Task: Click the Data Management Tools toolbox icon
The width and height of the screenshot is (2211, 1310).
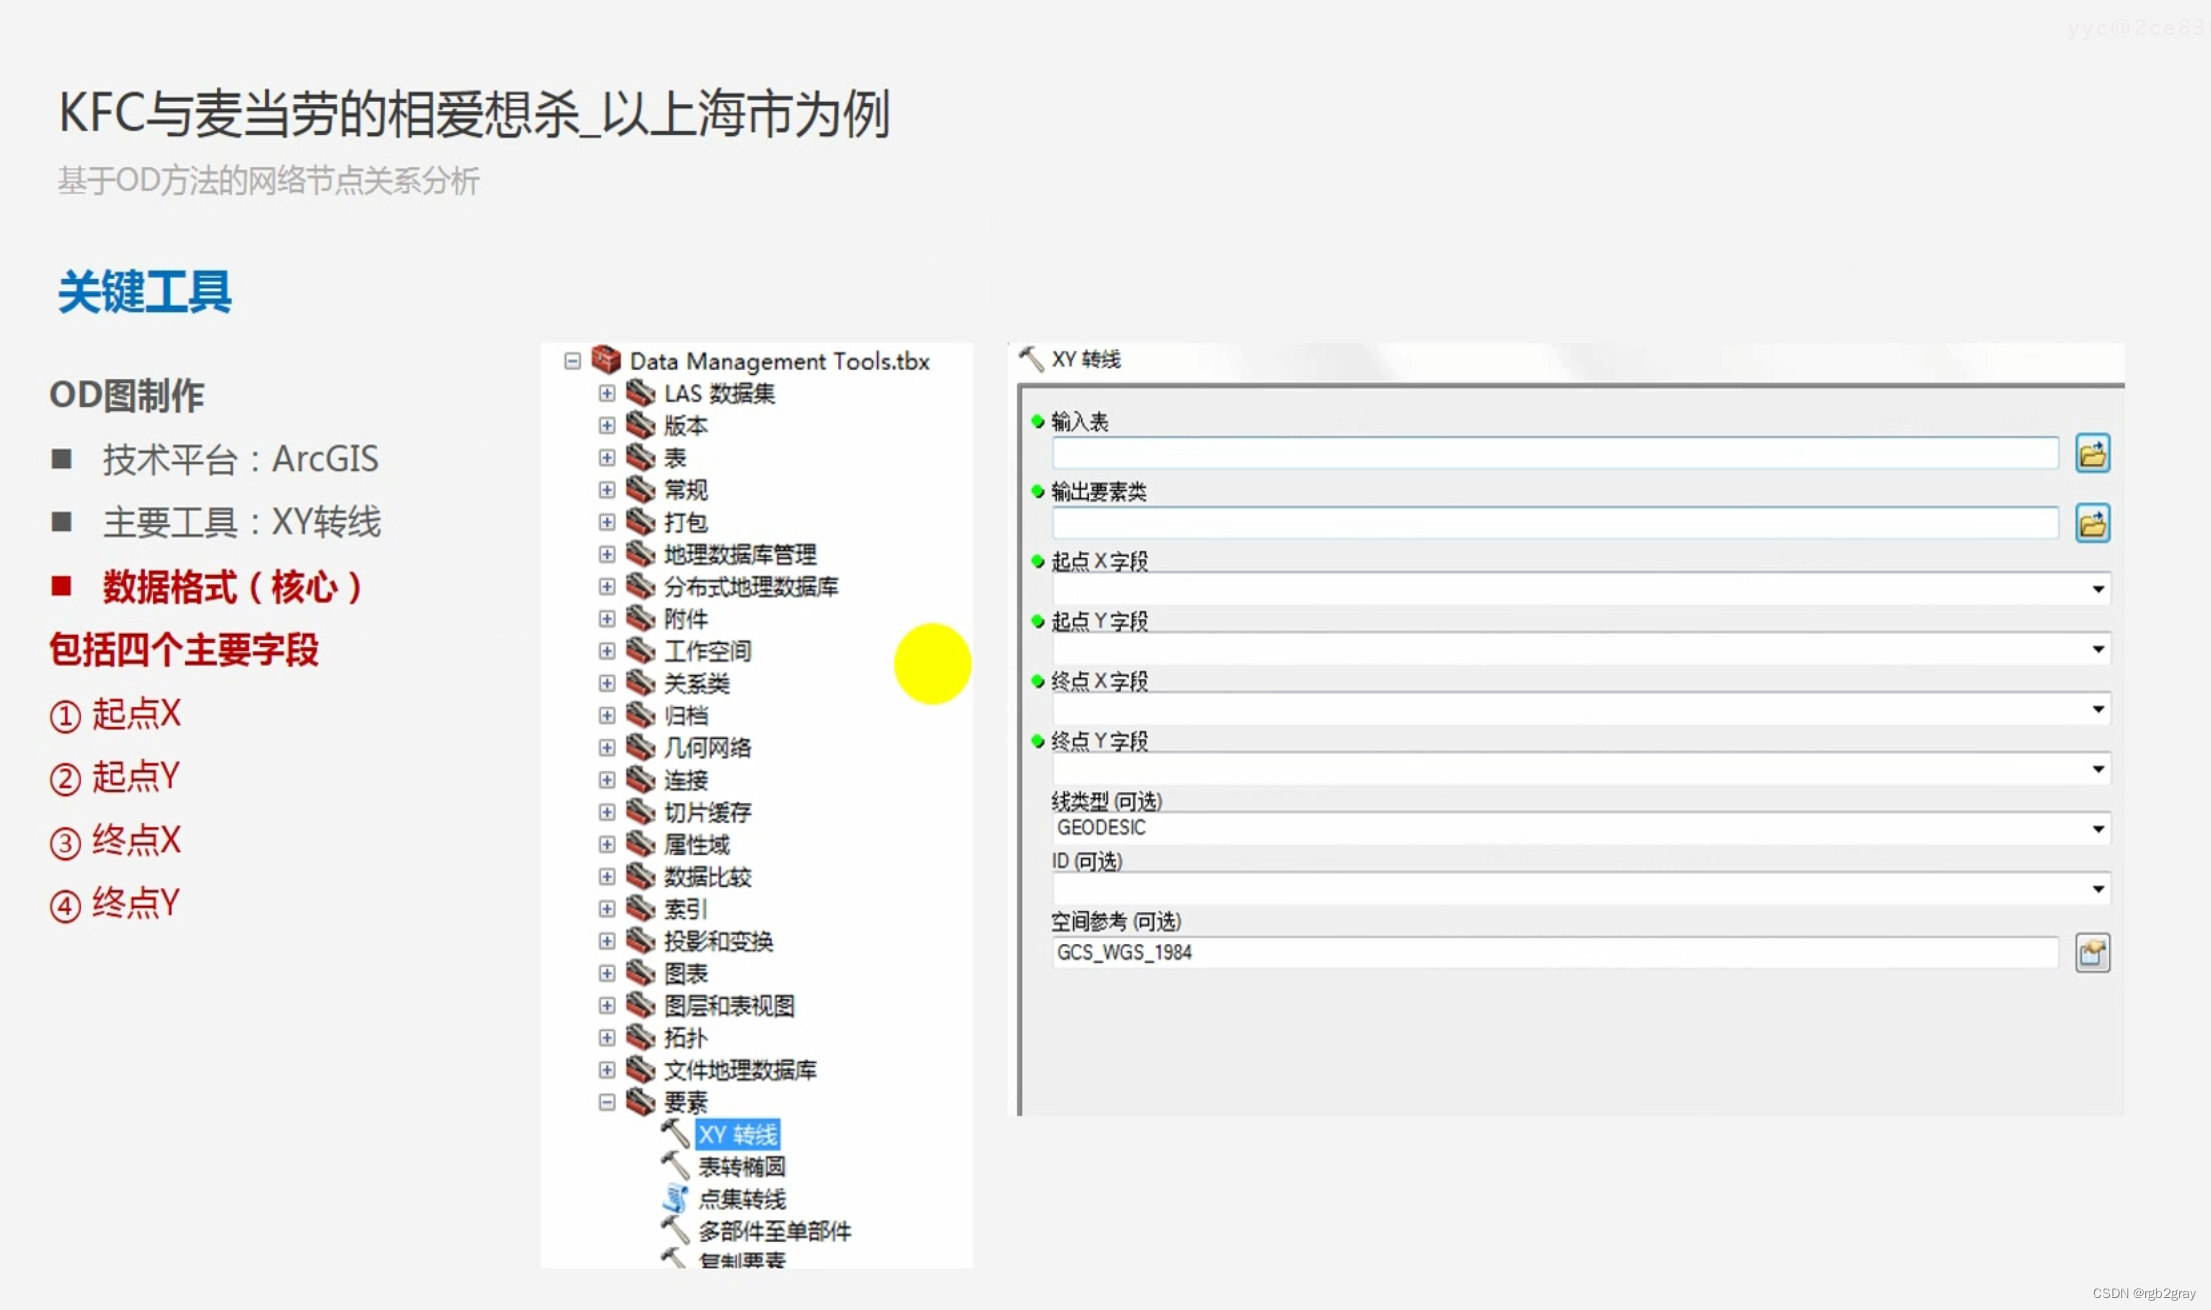Action: click(x=607, y=360)
